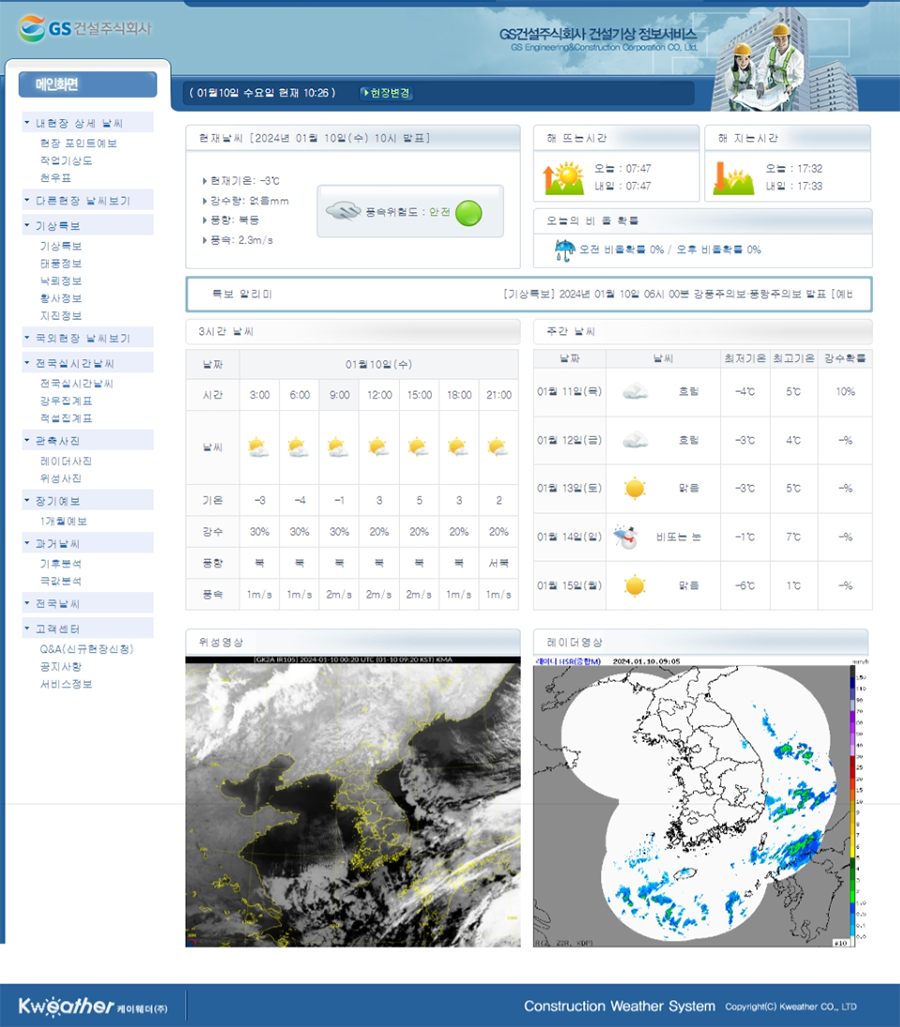This screenshot has height=1027, width=900.
Task: Toggle the 관측사진 sidebar section
Action: pyautogui.click(x=58, y=440)
